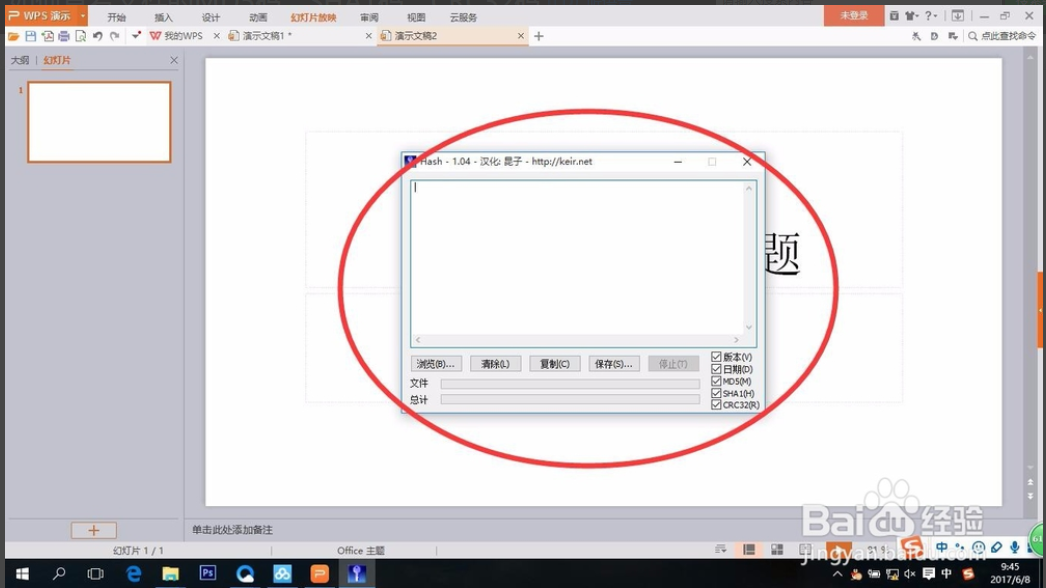1046x588 pixels.
Task: Open the 审阅 ribbon tab
Action: pyautogui.click(x=369, y=17)
